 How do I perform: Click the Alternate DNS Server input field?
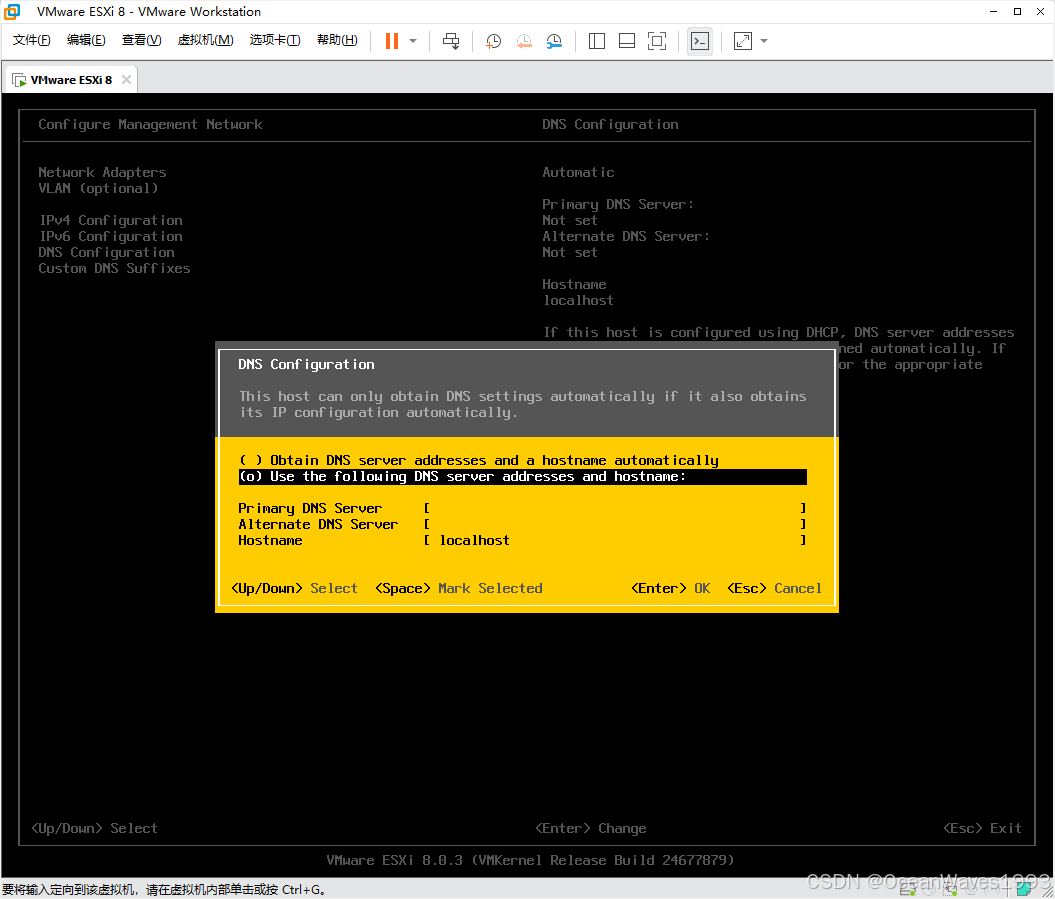[x=615, y=524]
